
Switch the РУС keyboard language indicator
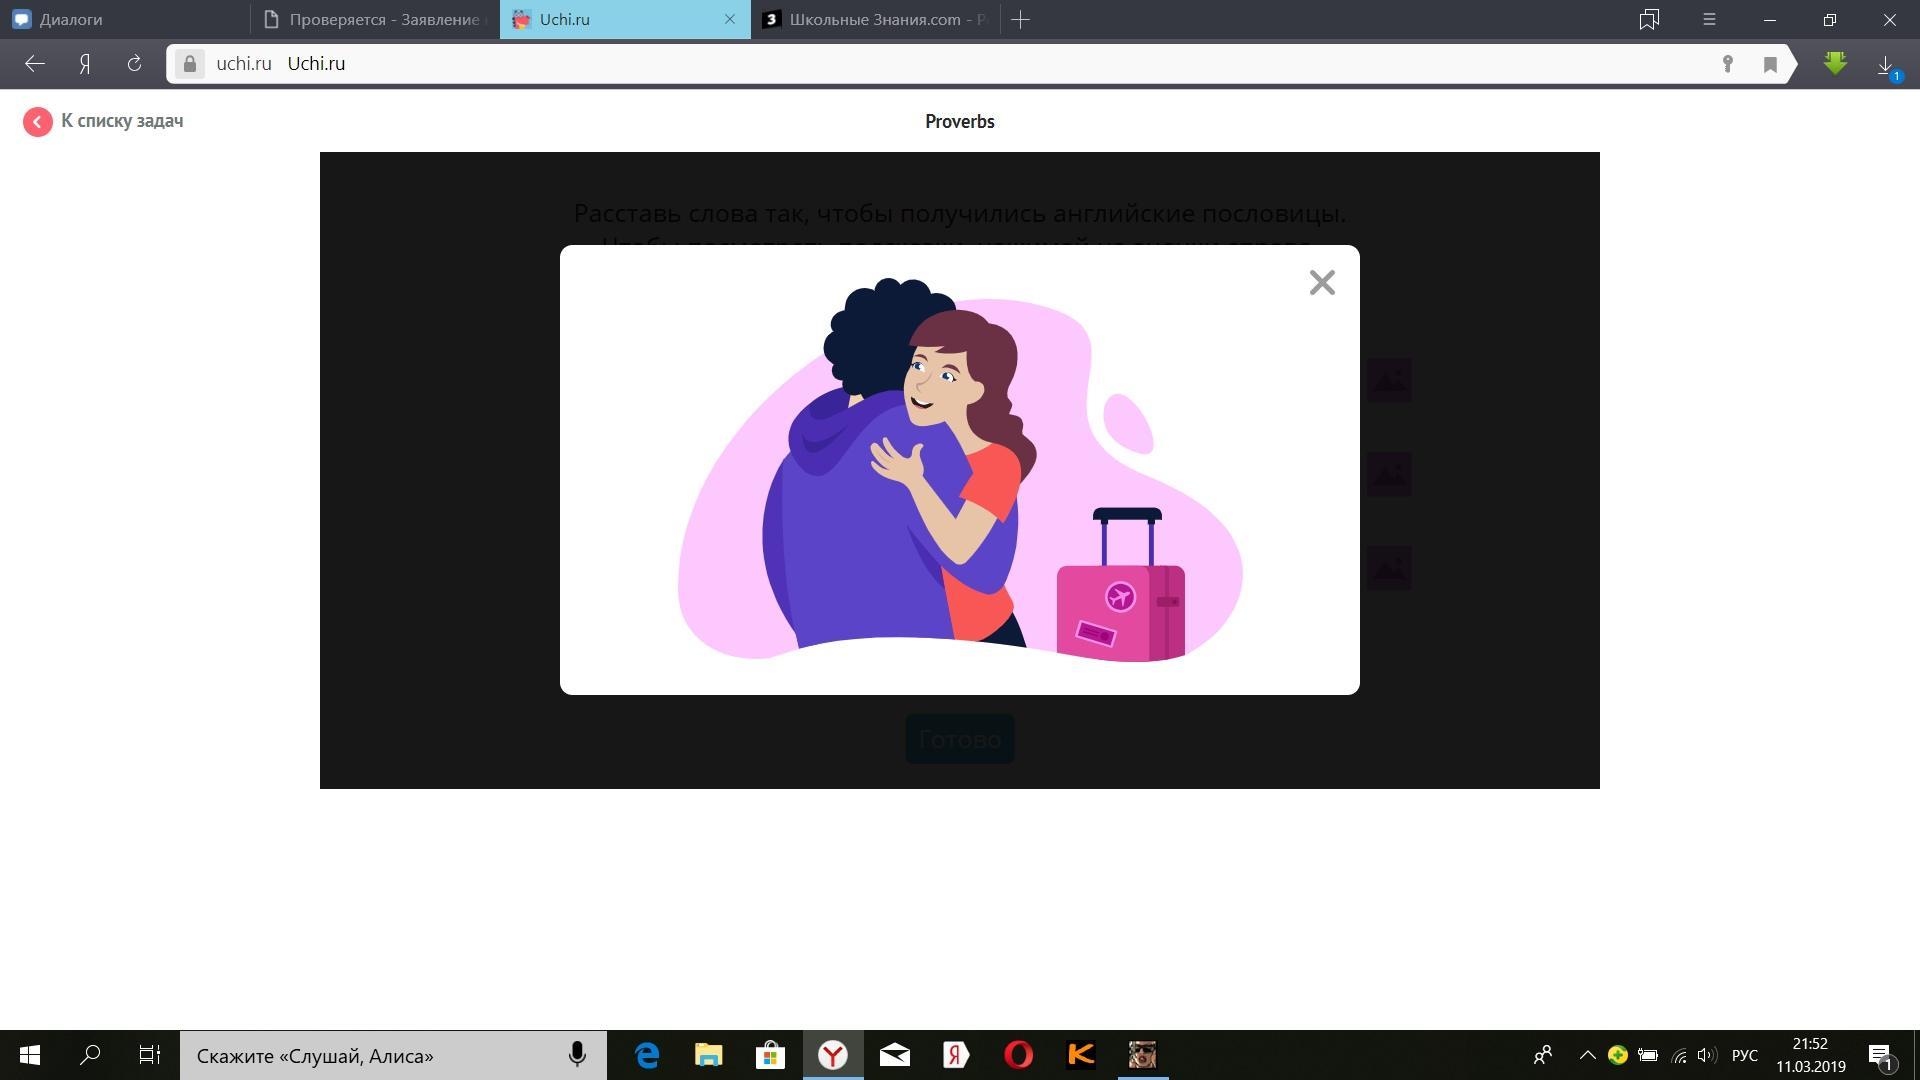1744,1055
